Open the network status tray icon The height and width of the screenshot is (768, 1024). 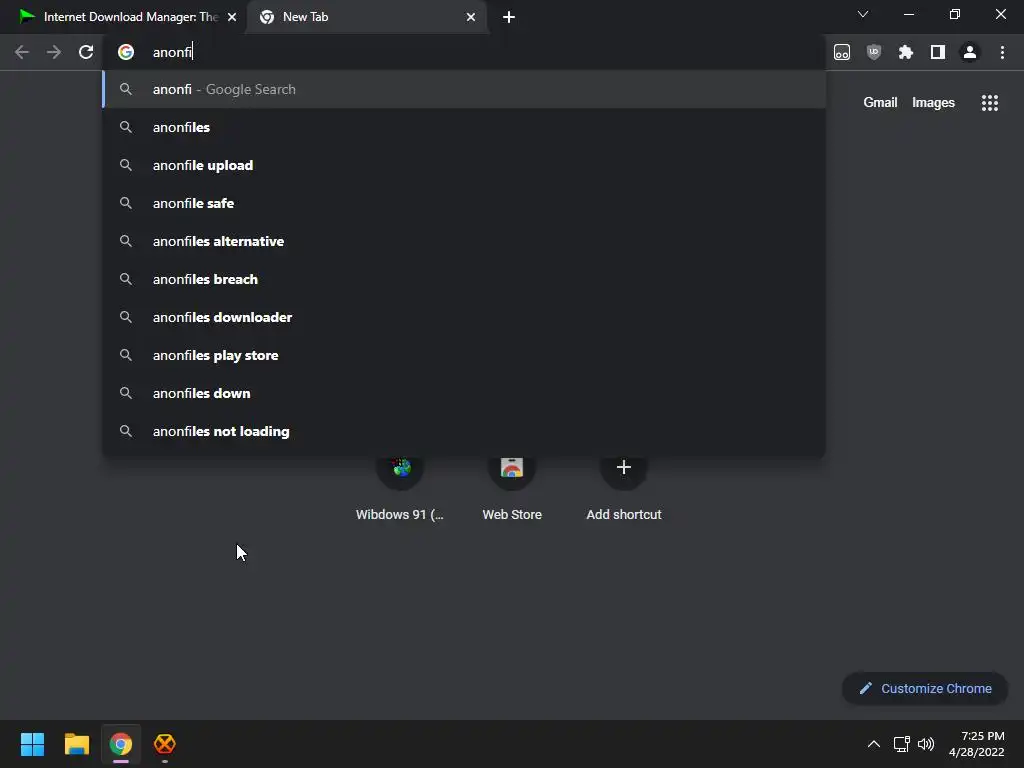click(x=902, y=744)
